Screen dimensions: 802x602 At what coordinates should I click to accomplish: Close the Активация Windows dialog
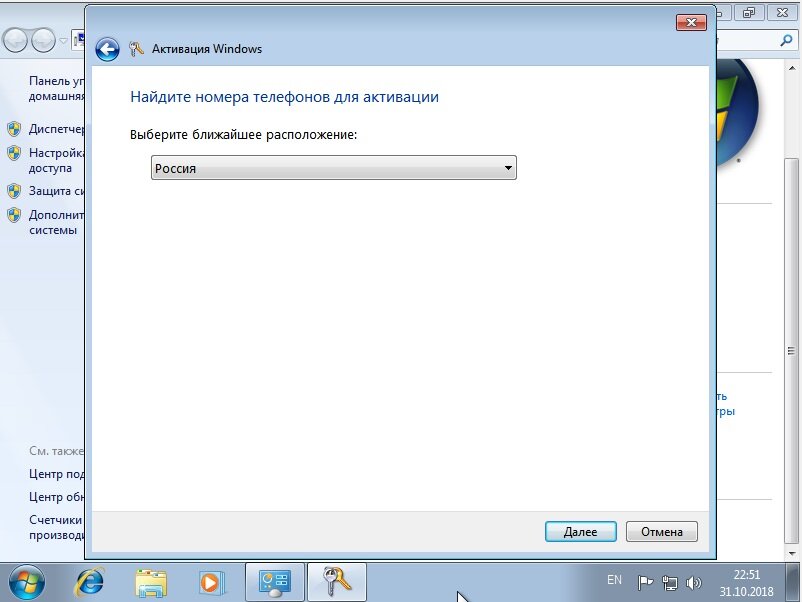(691, 23)
